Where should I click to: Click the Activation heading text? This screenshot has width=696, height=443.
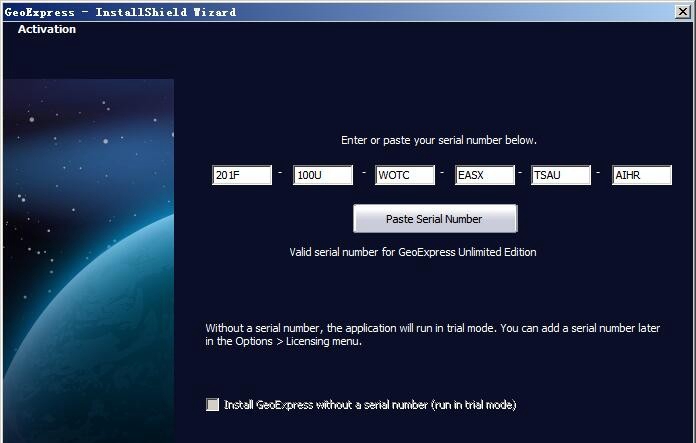[x=47, y=29]
